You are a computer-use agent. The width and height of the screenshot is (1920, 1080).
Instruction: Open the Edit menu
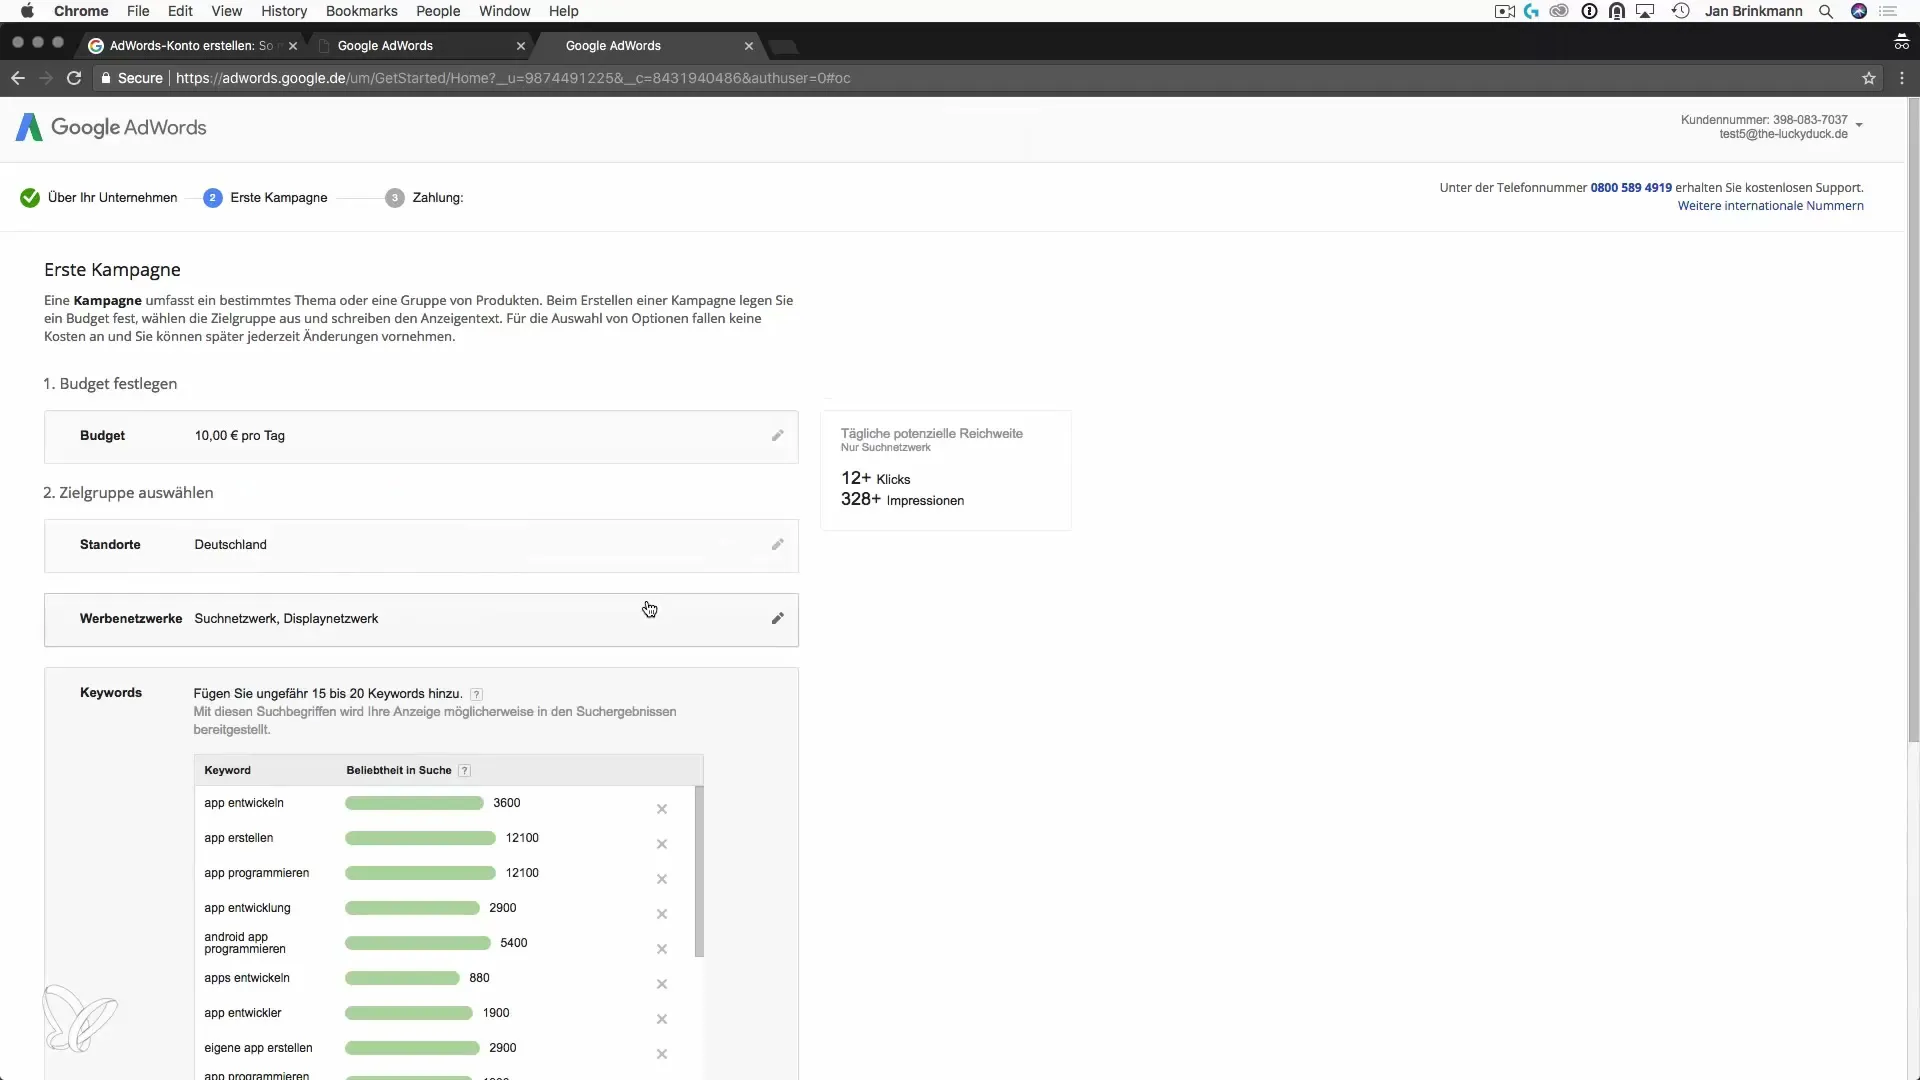(181, 11)
